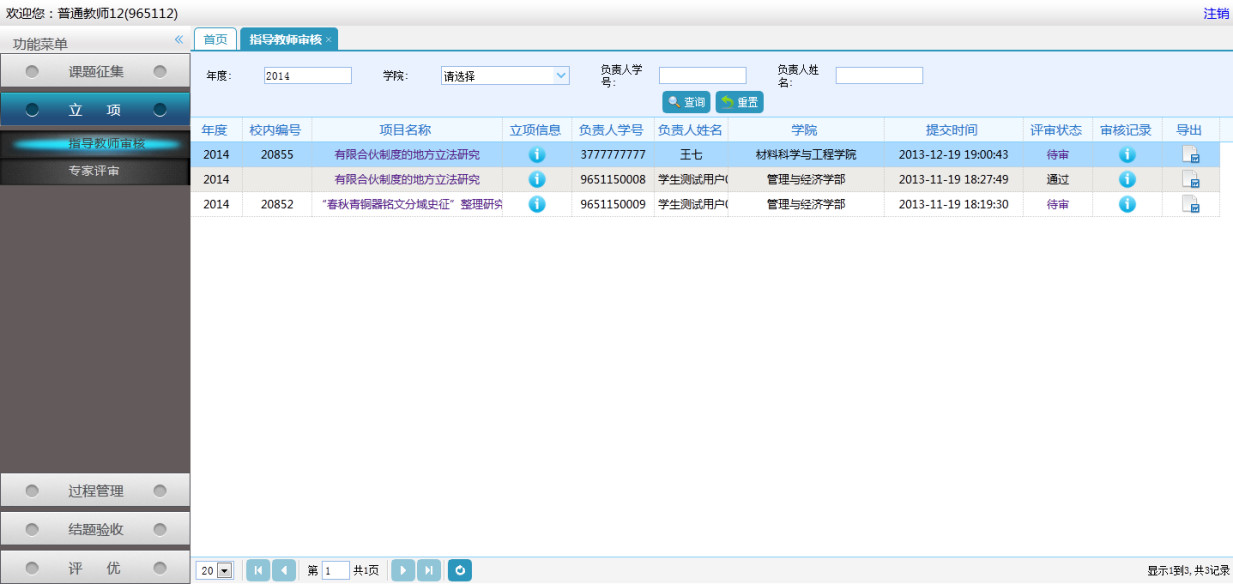Click the 通过 status cell
The height and width of the screenshot is (584, 1233).
(1057, 179)
